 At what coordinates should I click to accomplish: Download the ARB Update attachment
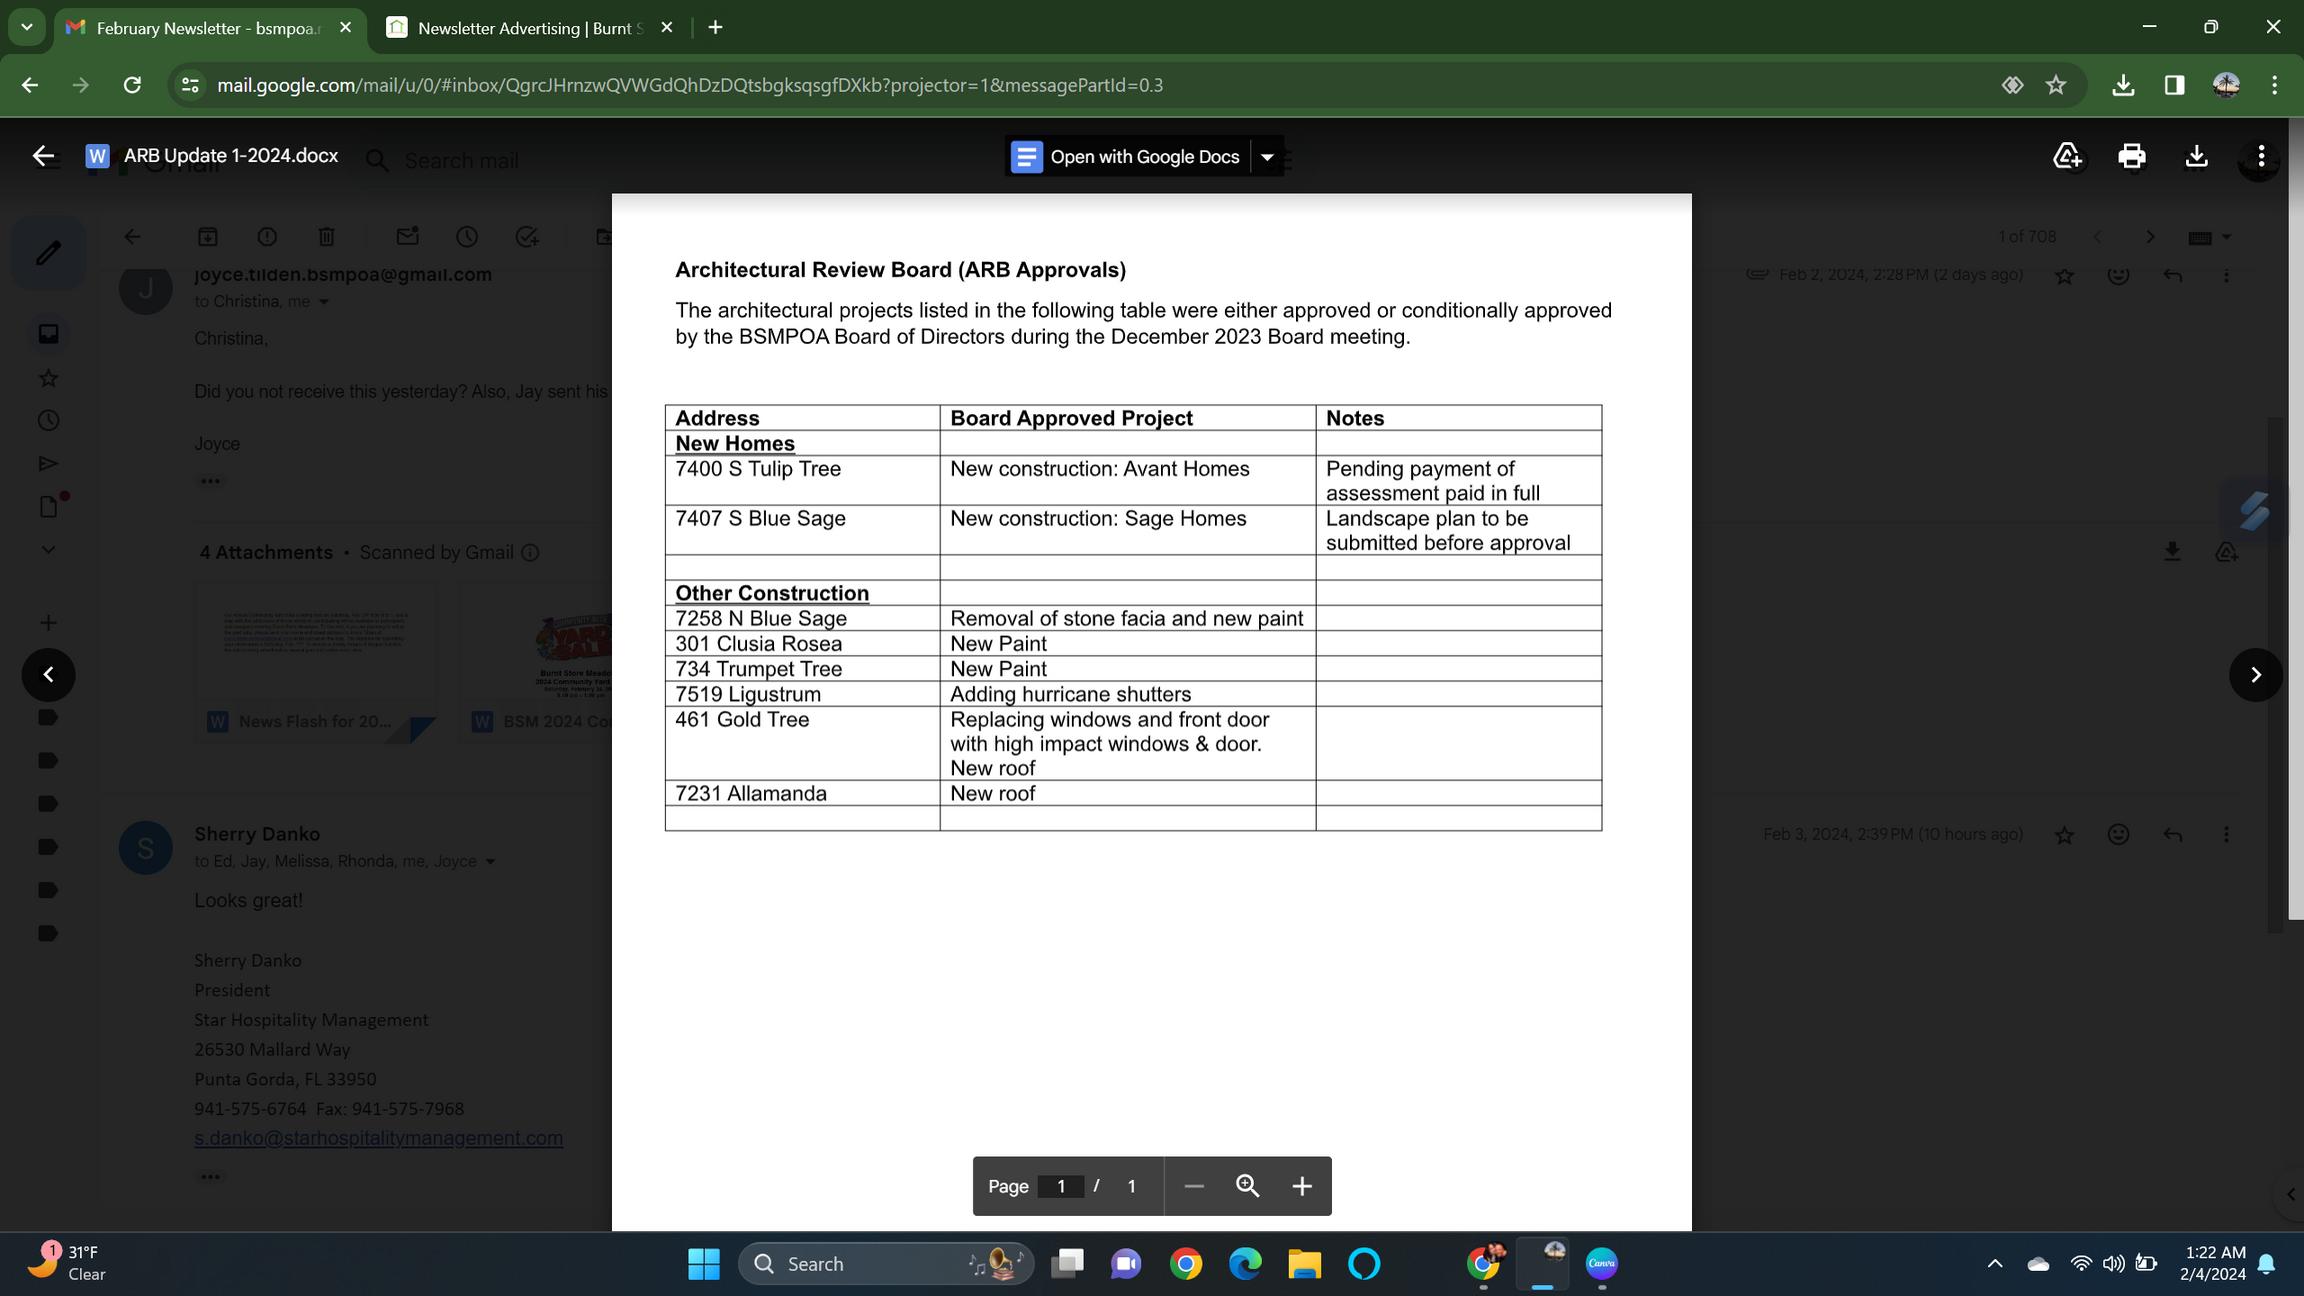(x=2196, y=156)
